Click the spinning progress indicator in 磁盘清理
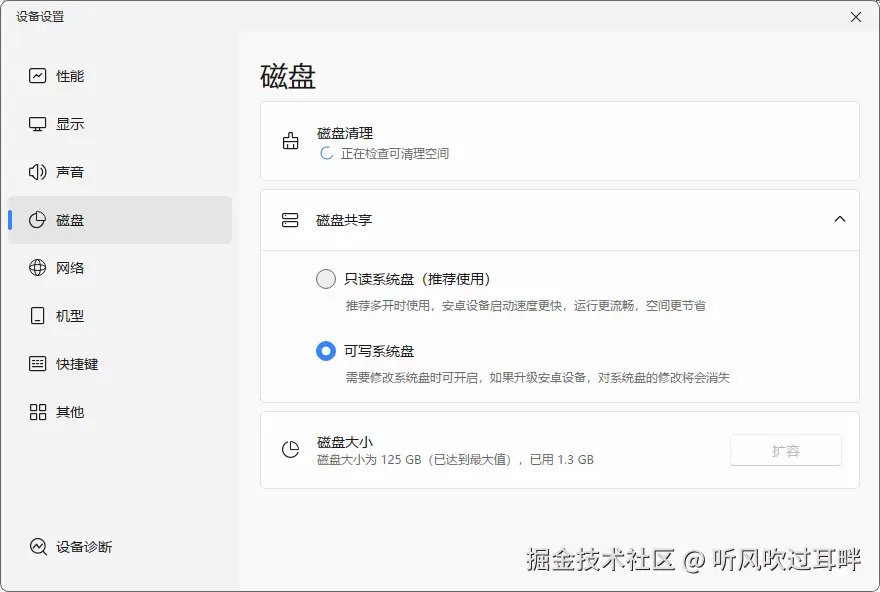 tap(326, 154)
